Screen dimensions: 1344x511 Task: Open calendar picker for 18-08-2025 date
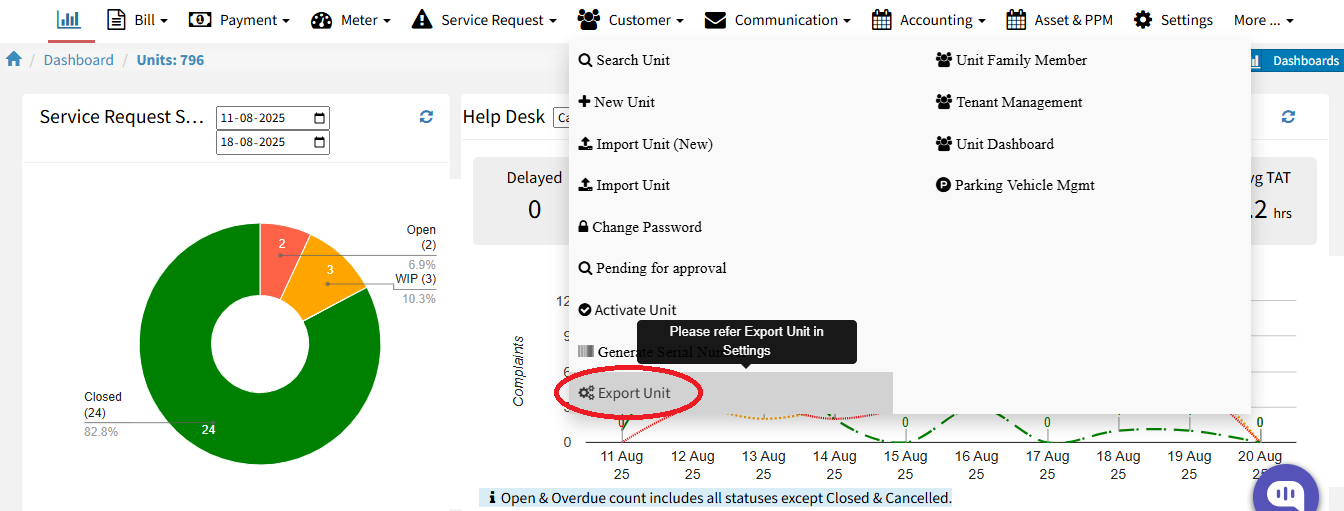pos(319,142)
